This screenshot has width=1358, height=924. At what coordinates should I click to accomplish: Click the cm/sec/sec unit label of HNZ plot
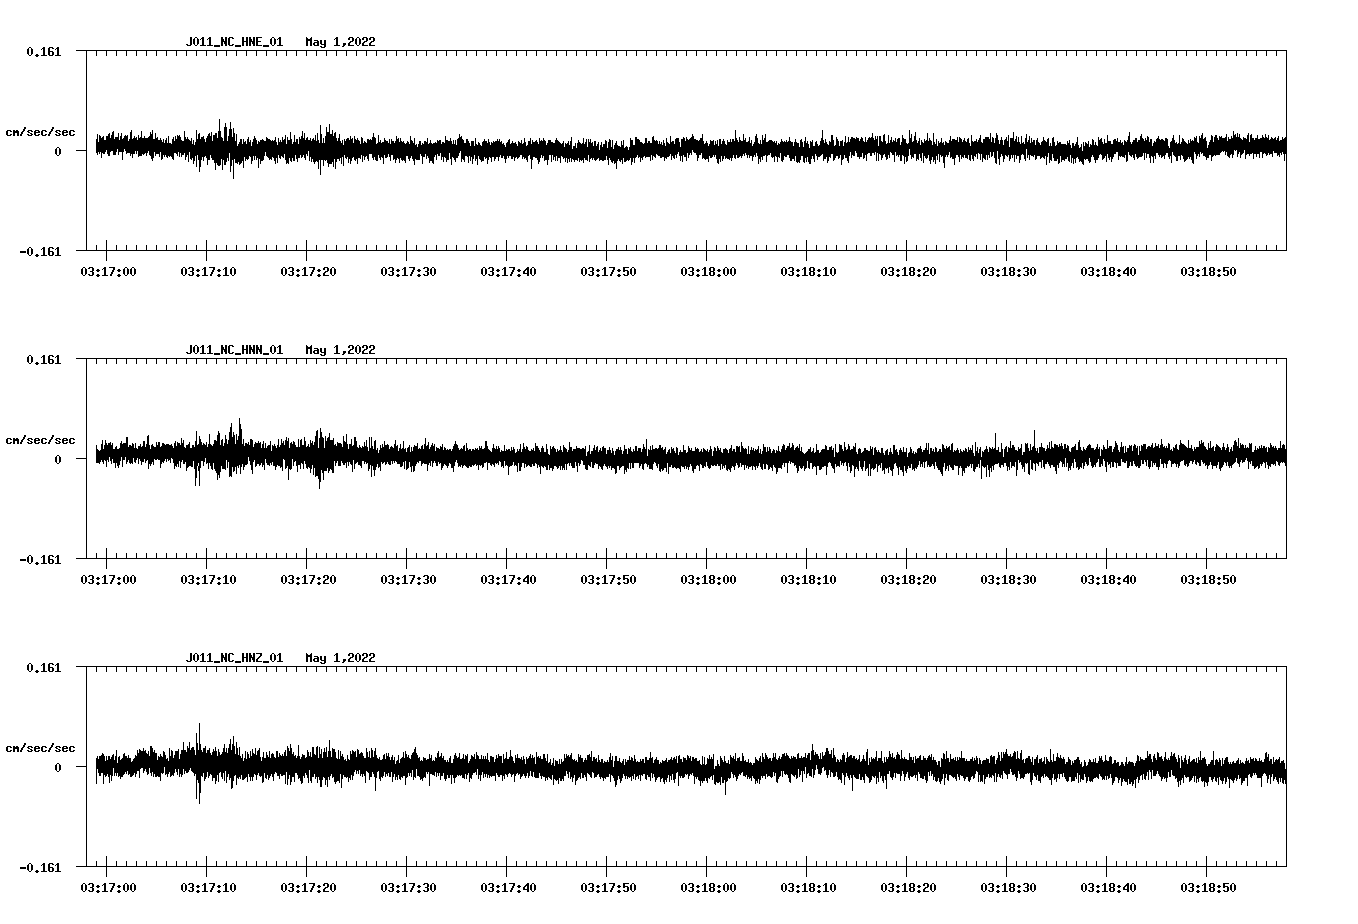coord(40,748)
